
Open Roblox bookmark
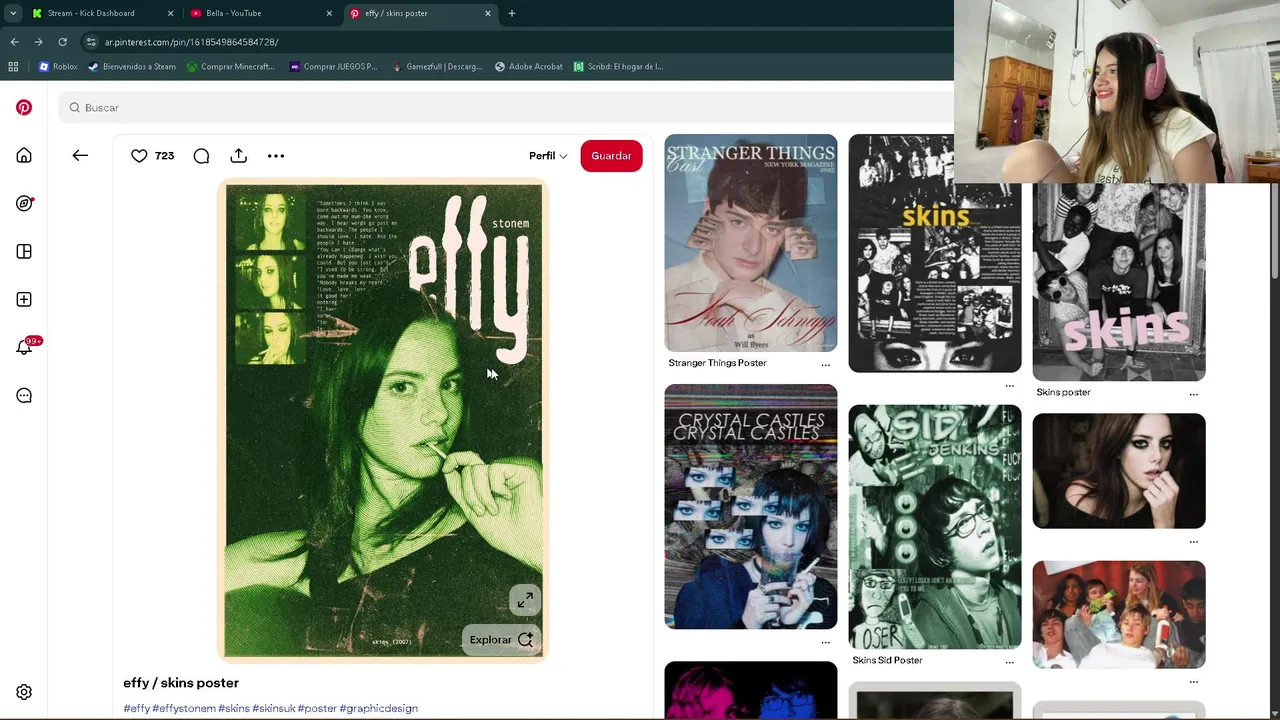coord(58,67)
